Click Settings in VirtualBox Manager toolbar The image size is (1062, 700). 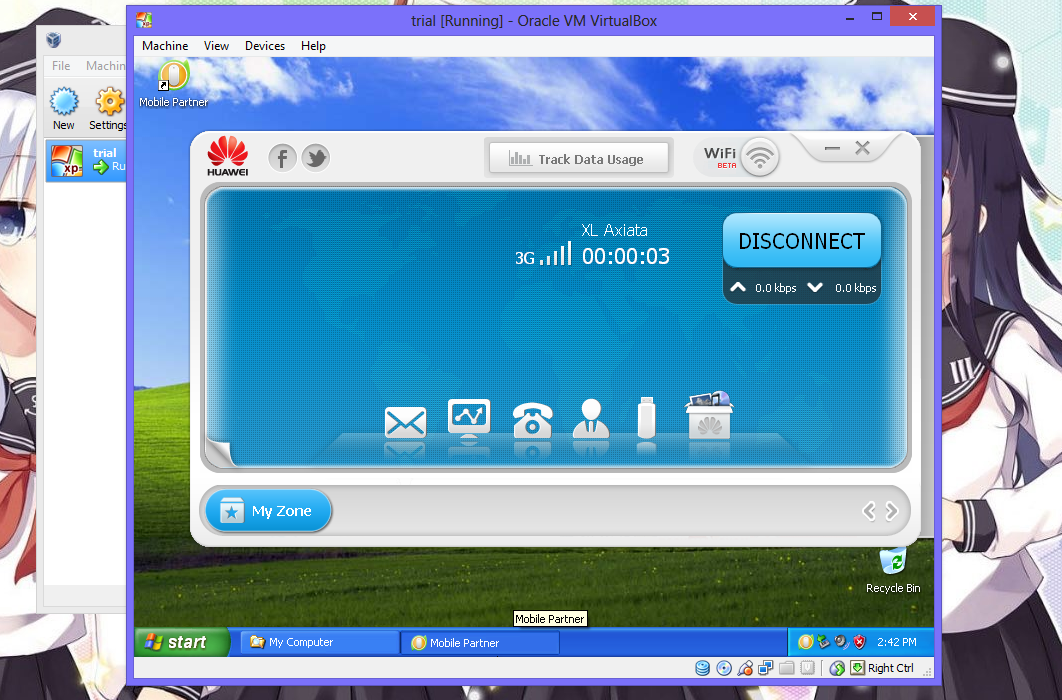point(108,108)
